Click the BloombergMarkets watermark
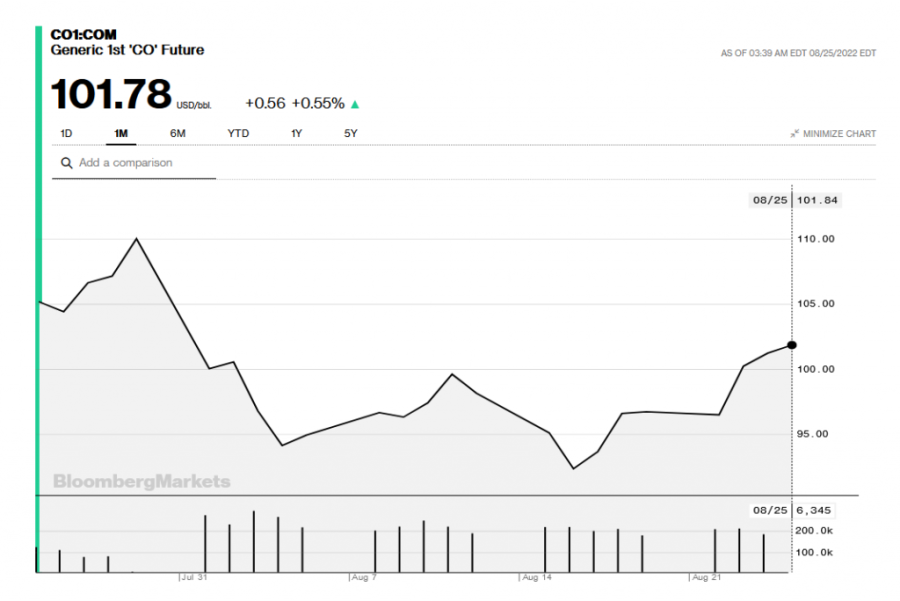This screenshot has height=601, width=900. 141,482
